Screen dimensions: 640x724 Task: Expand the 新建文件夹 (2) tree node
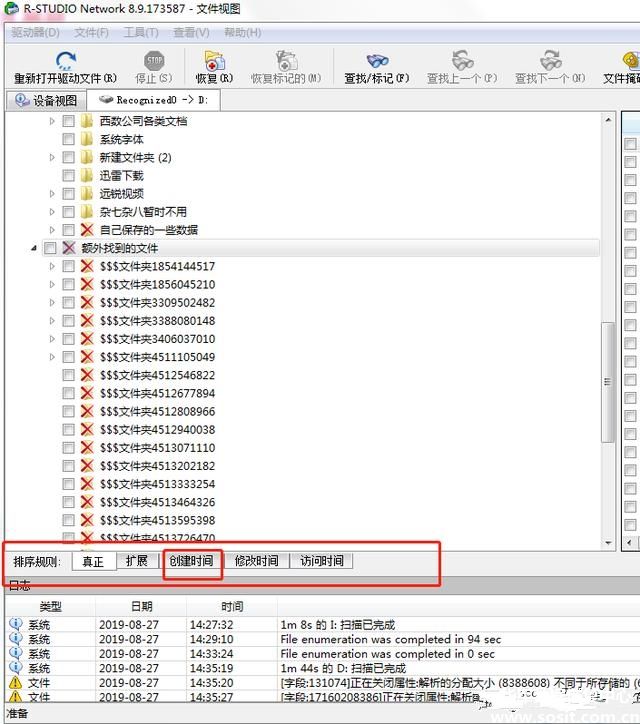52,157
